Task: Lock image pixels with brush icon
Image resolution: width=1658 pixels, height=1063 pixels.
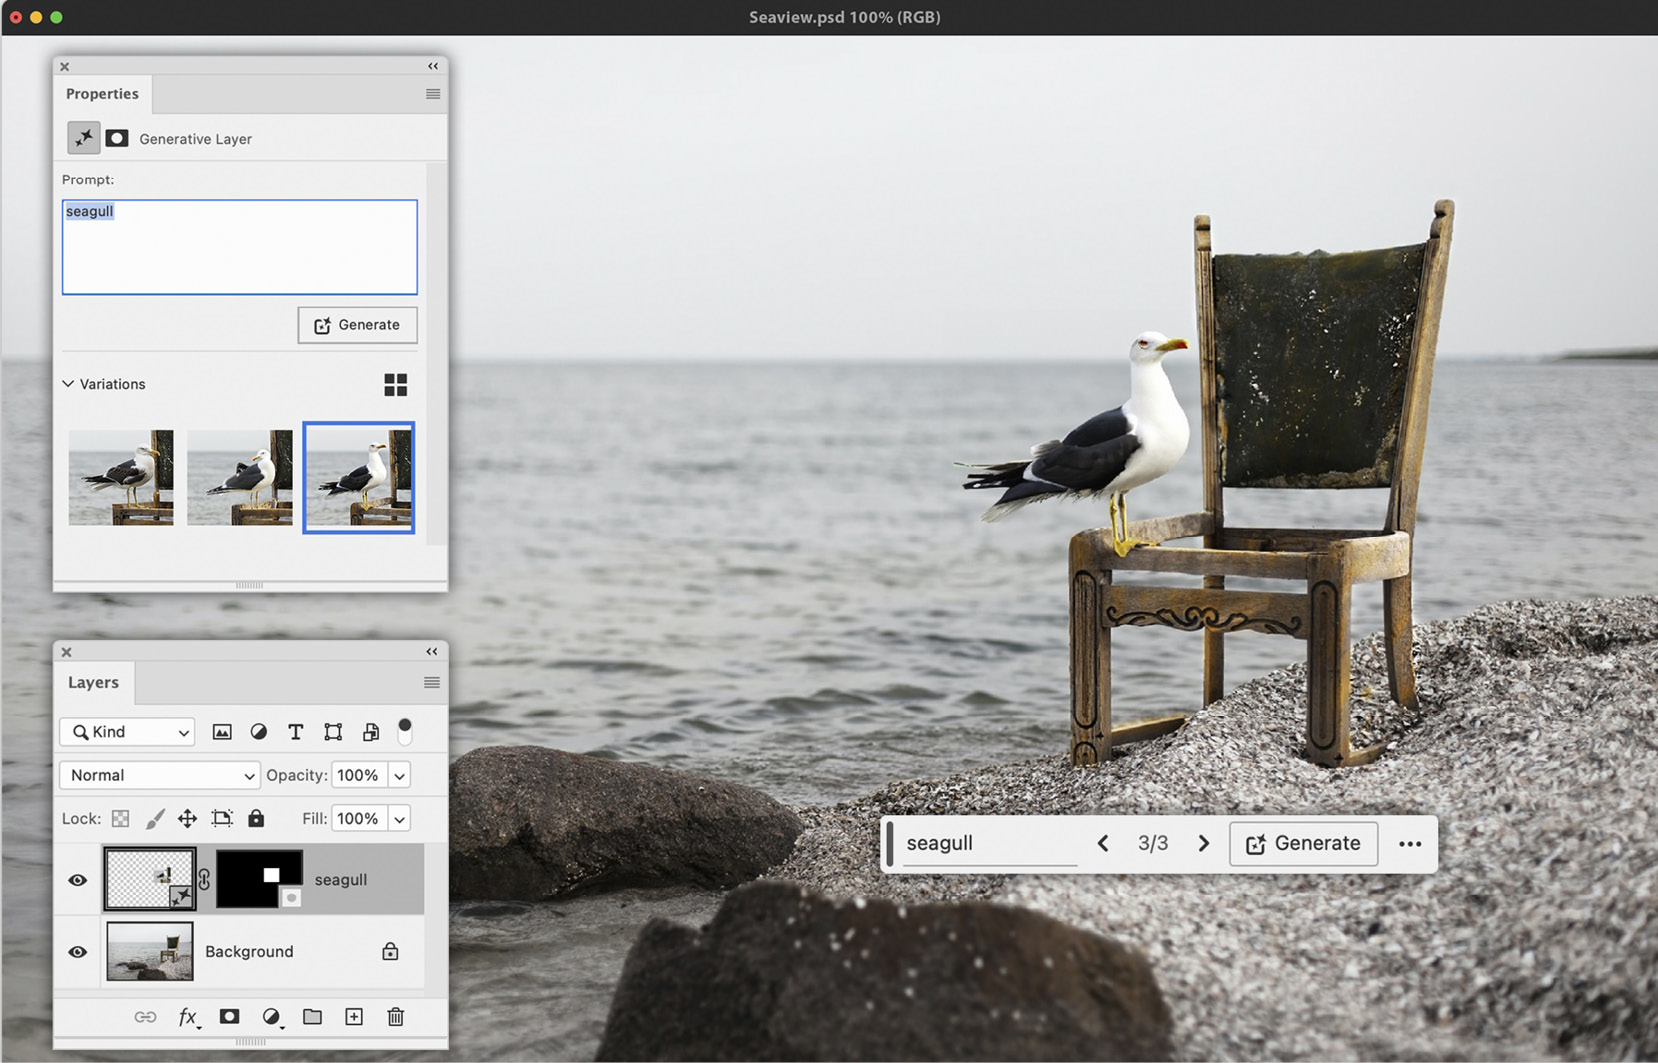Action: [154, 819]
